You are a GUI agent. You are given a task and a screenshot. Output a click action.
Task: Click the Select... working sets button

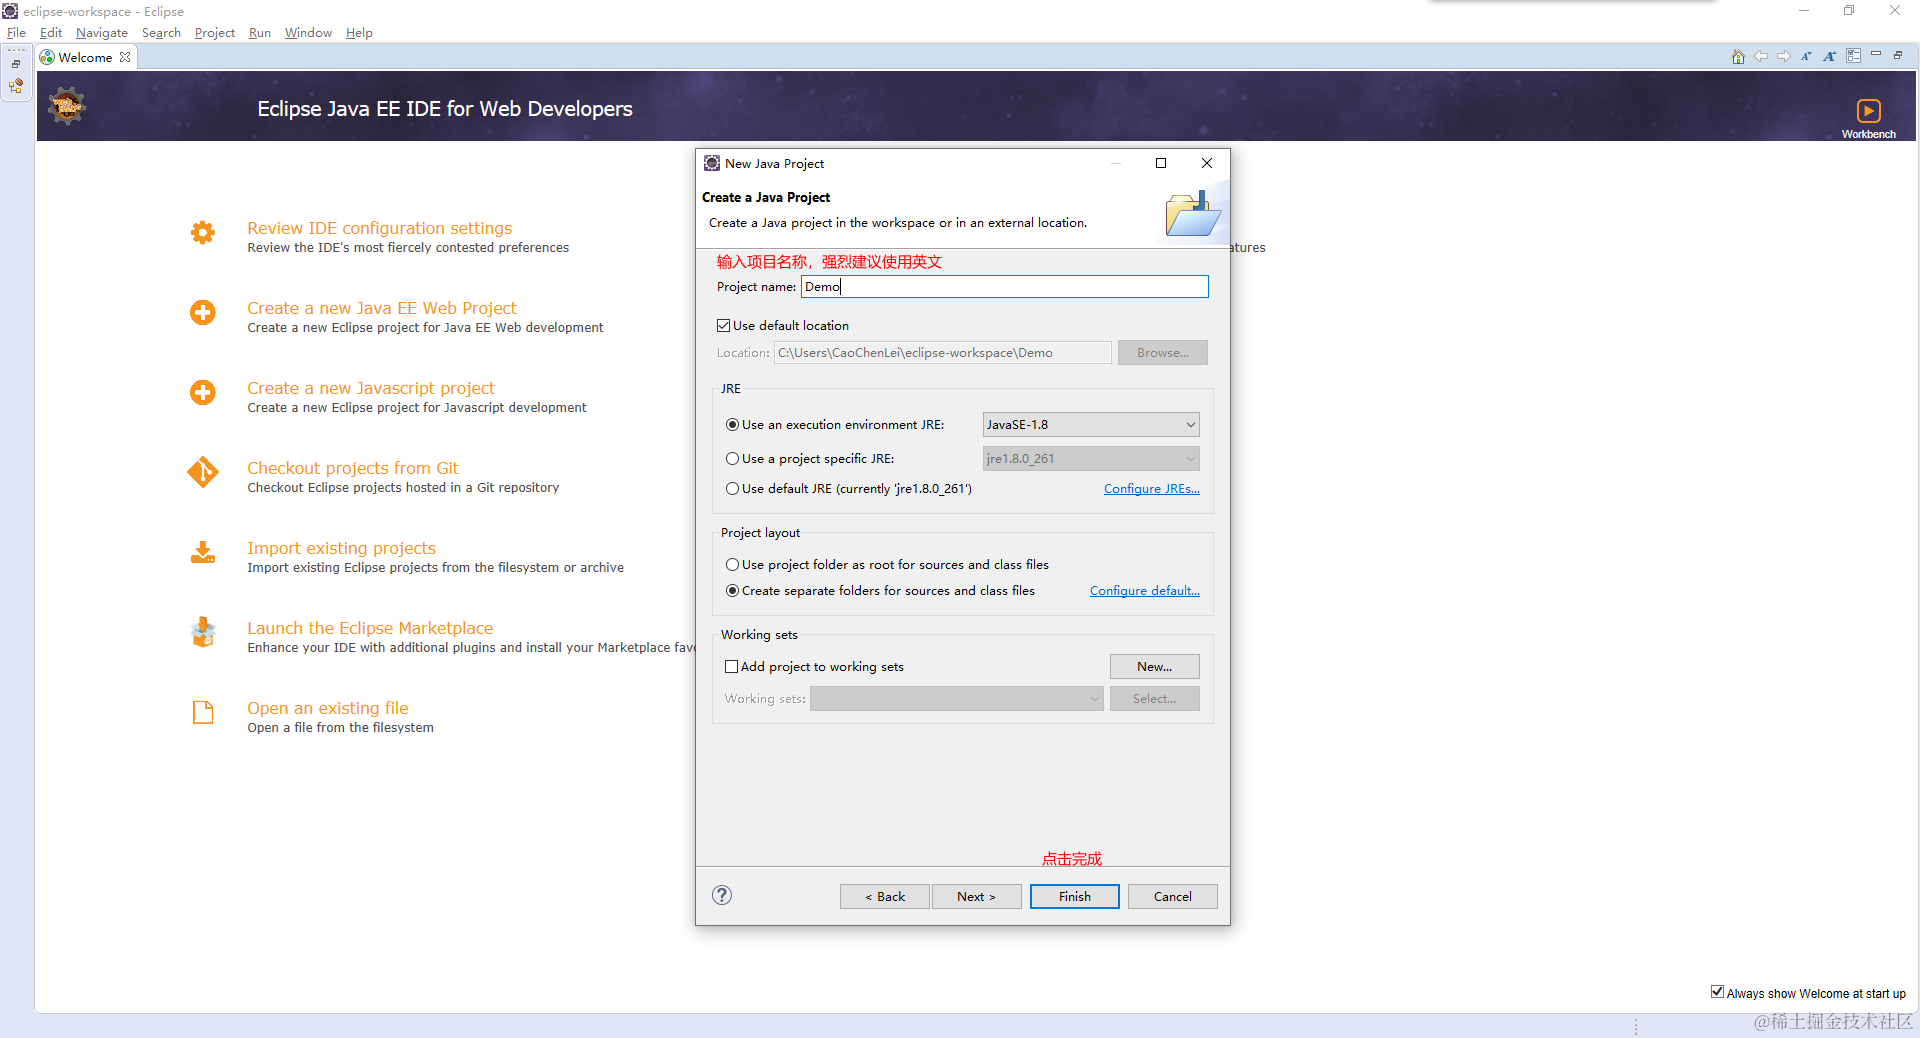pos(1154,698)
